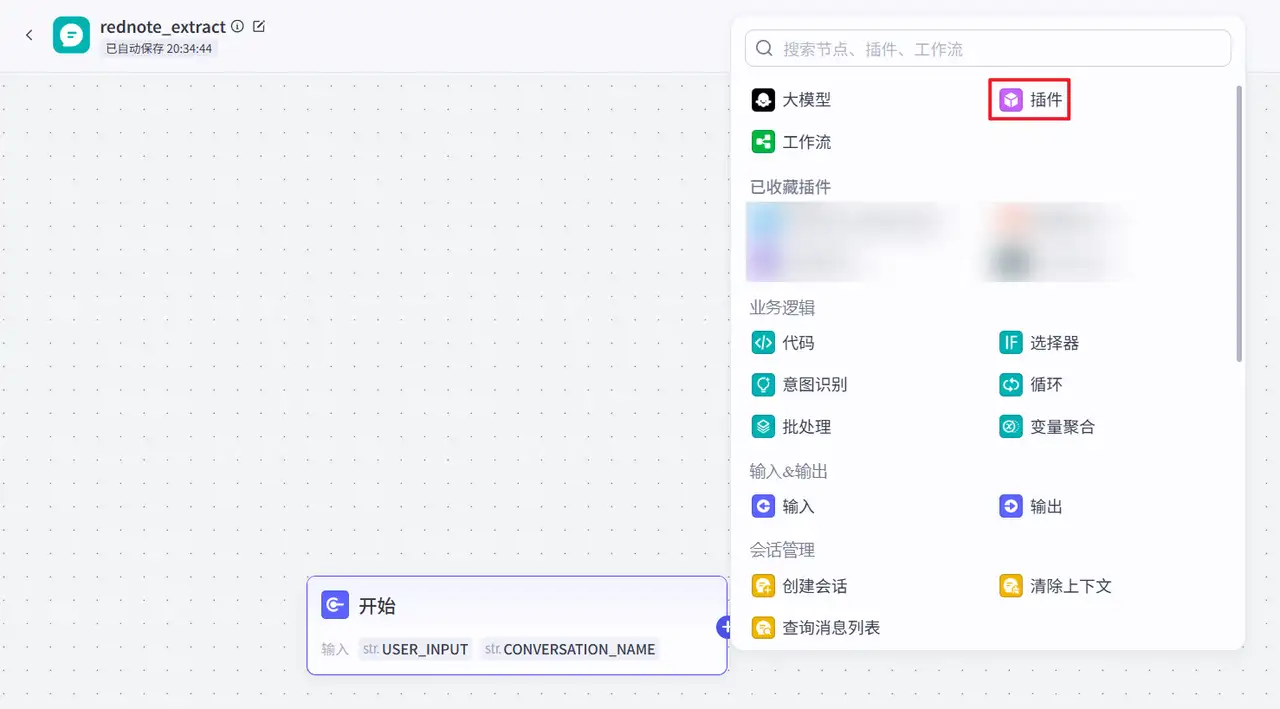Click the edit workflow name icon
The image size is (1280, 709).
259,27
